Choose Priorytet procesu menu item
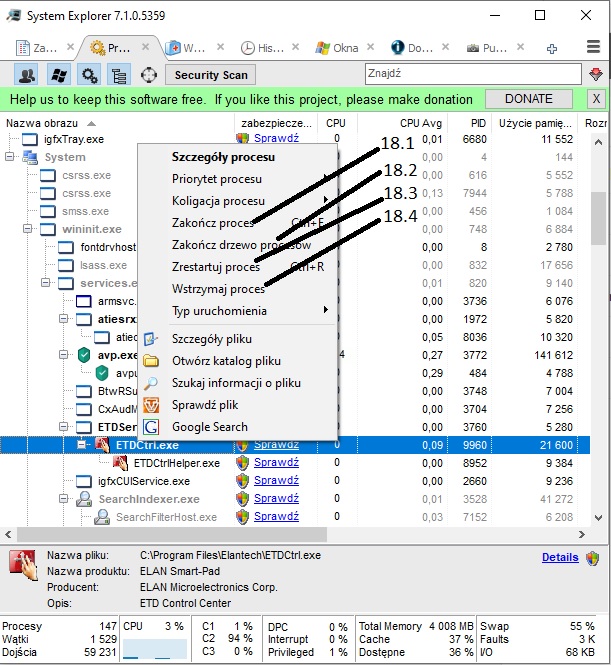 click(238, 179)
